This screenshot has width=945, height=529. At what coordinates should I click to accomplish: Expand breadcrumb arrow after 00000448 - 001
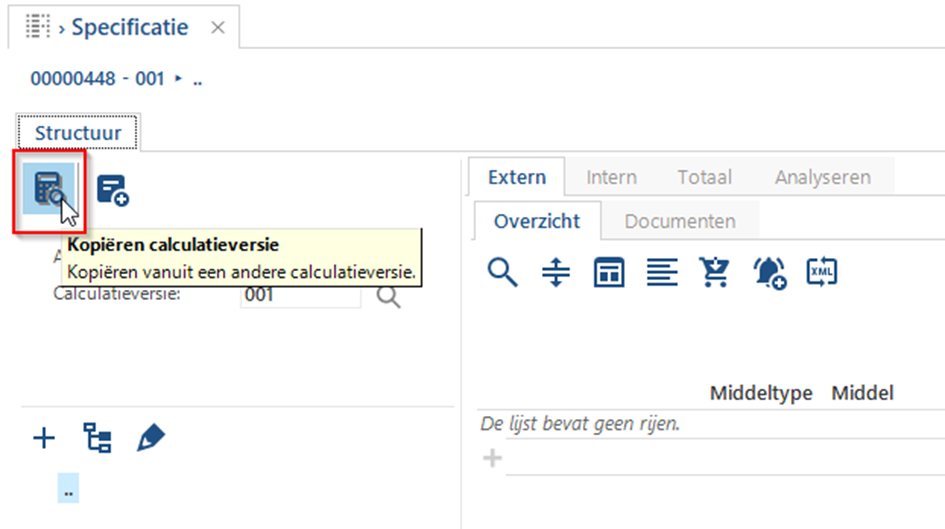pyautogui.click(x=178, y=78)
